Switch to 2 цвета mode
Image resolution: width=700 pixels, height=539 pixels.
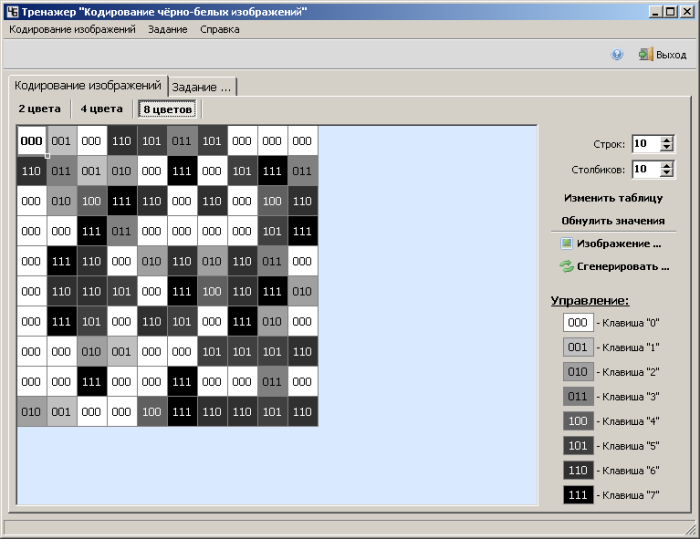click(39, 109)
